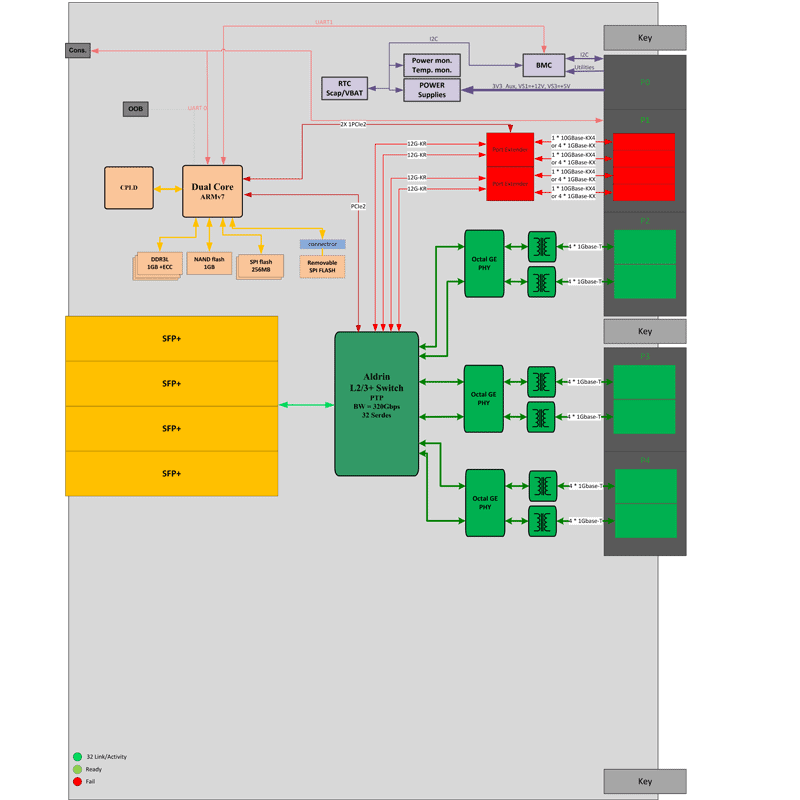Click the red Fail legend indicator
Screen dimensions: 800x800
77,781
